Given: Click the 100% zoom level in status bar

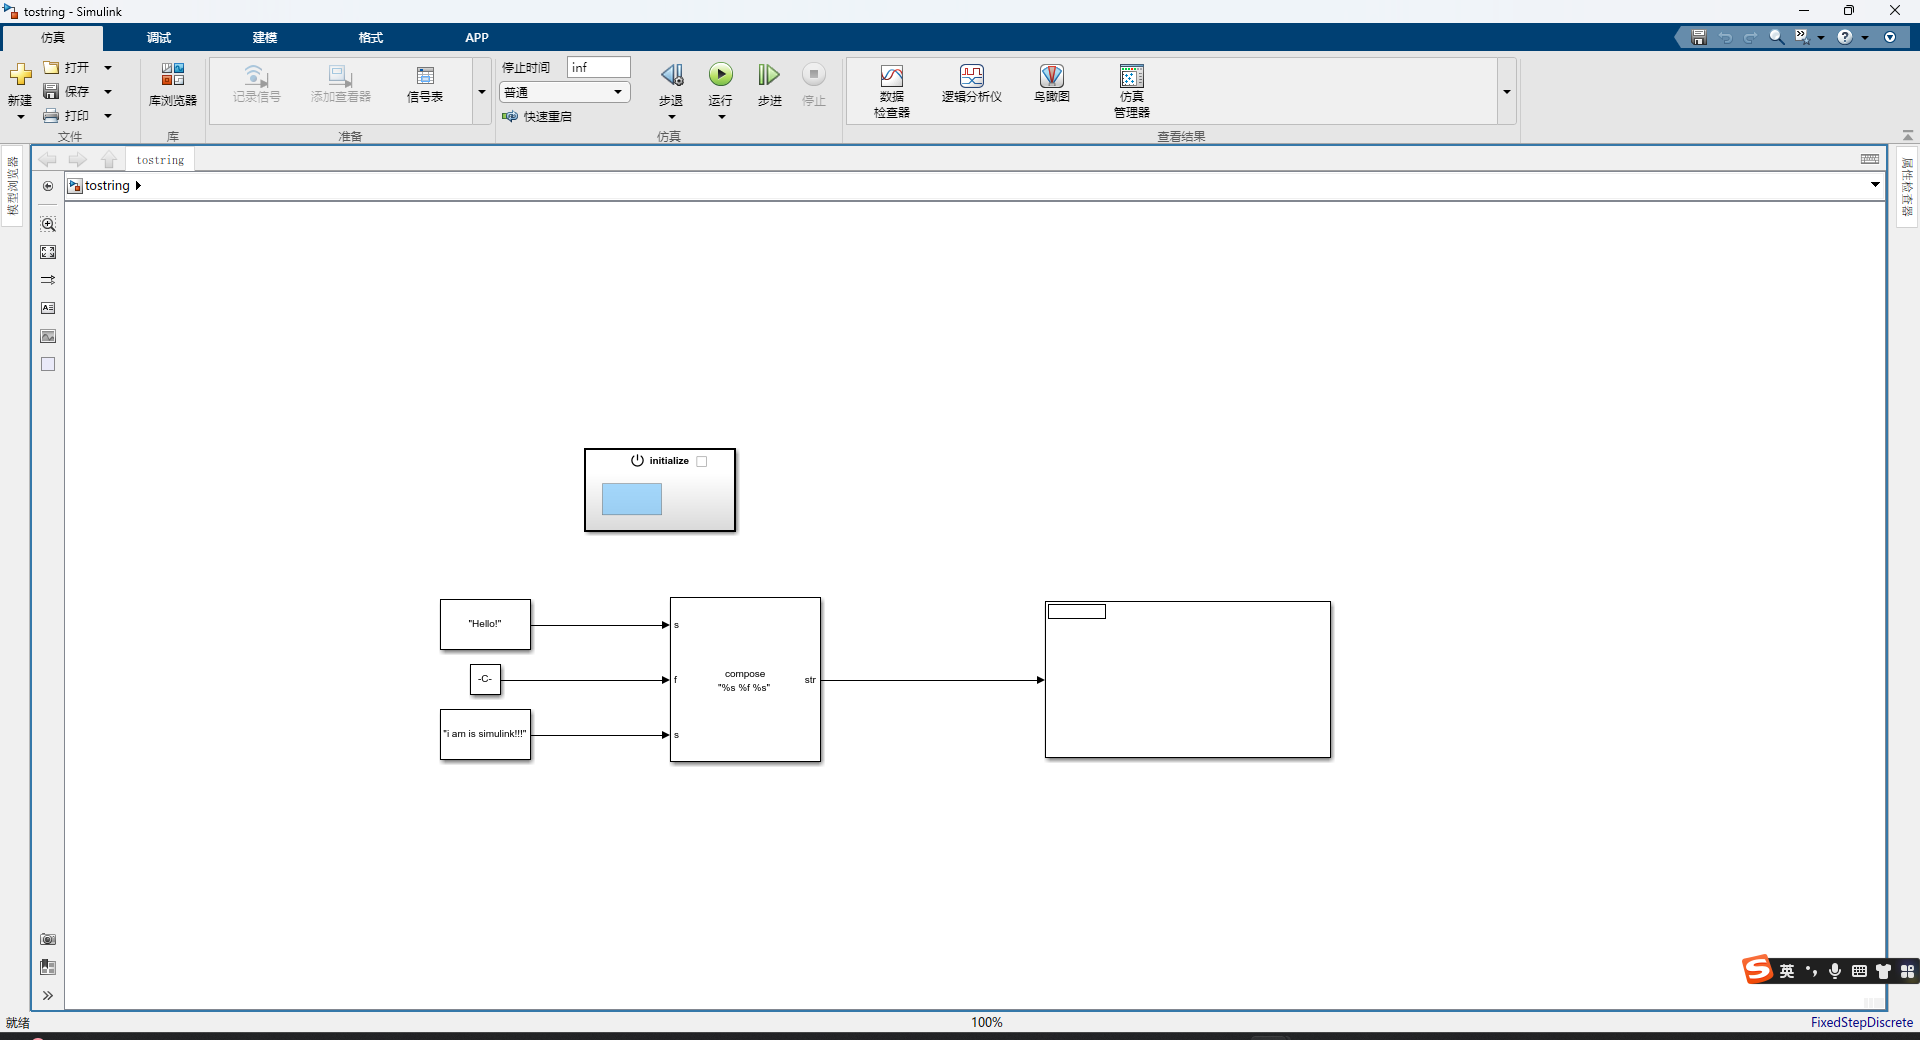Looking at the screenshot, I should (x=987, y=1022).
